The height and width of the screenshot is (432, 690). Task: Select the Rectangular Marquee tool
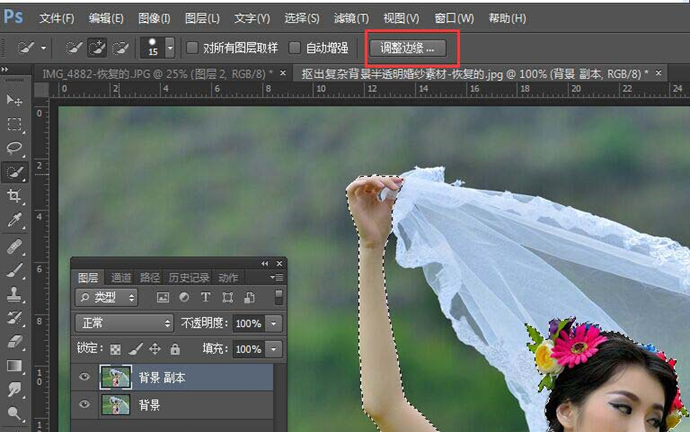tap(14, 124)
